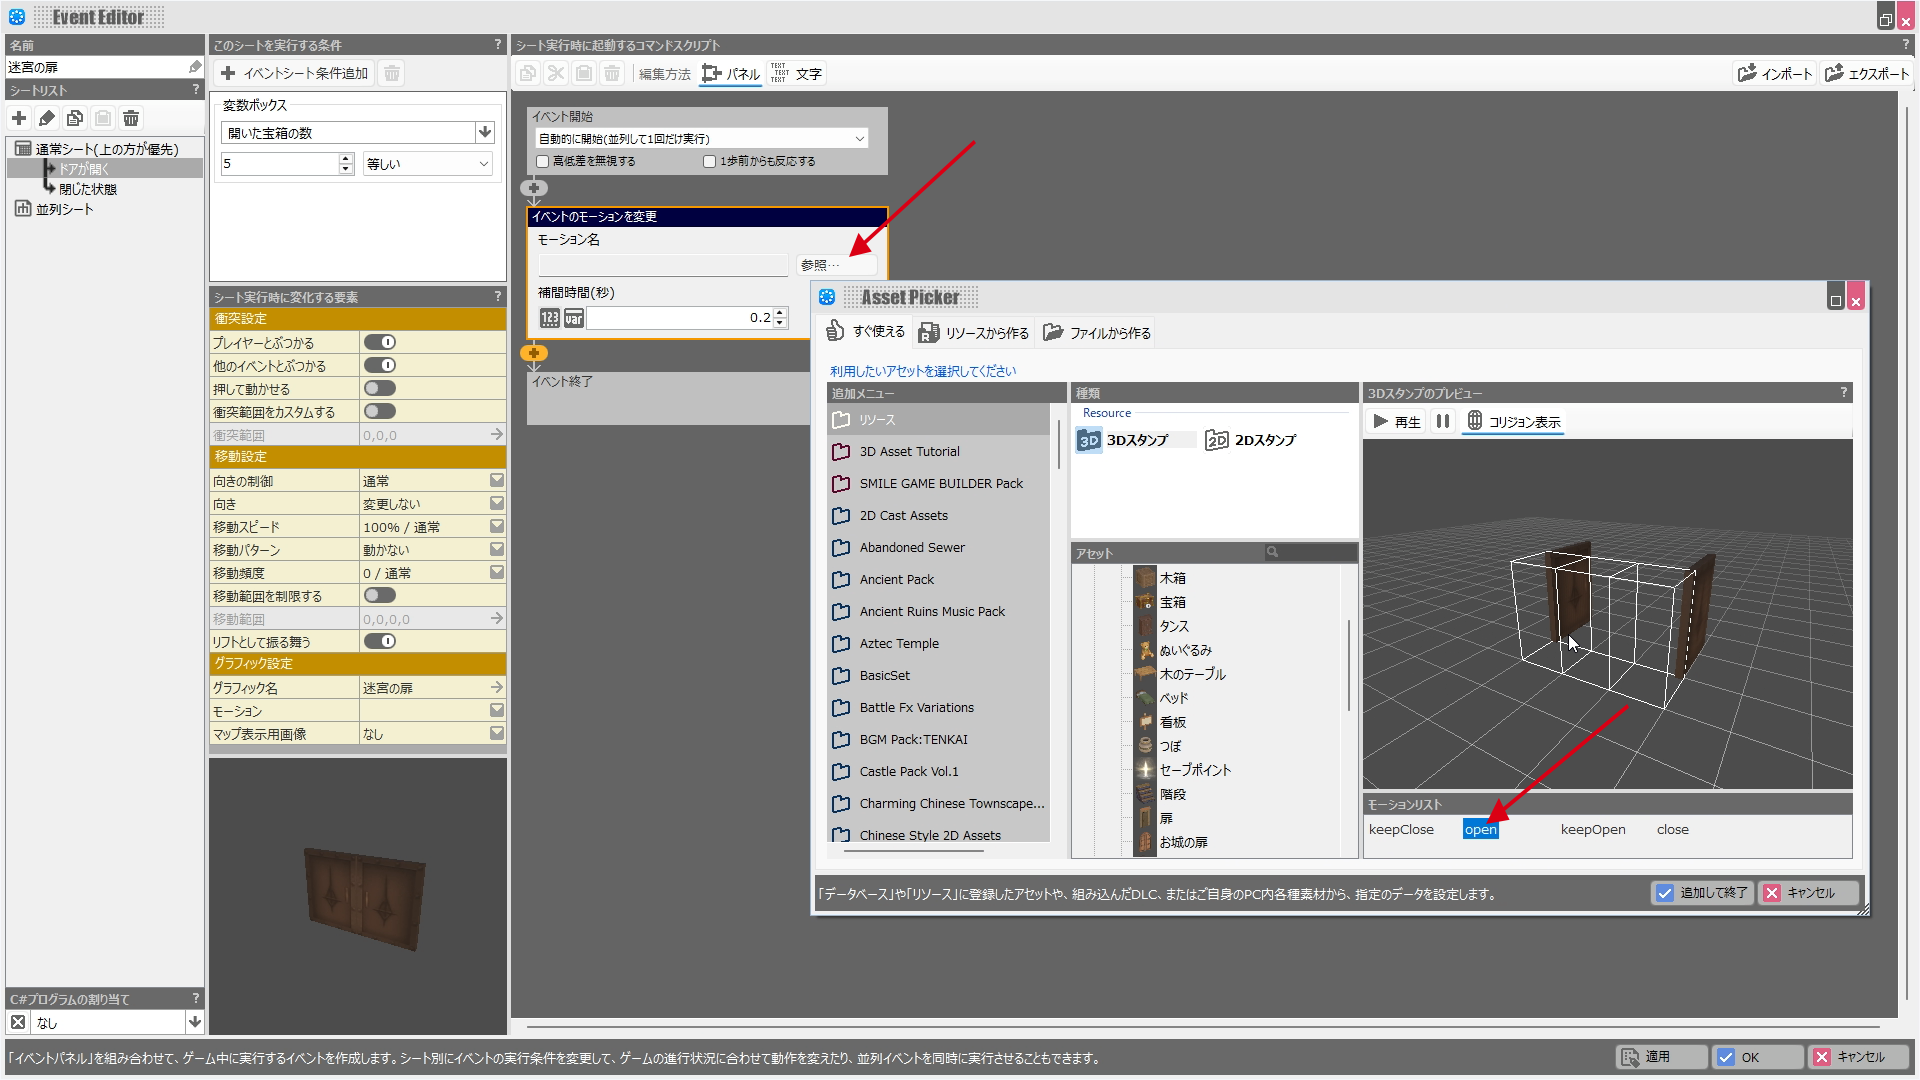Open the 移動パターン dropdown

497,549
